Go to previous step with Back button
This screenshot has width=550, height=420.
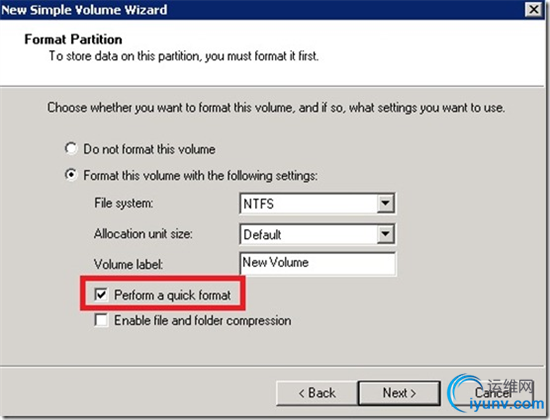point(317,393)
